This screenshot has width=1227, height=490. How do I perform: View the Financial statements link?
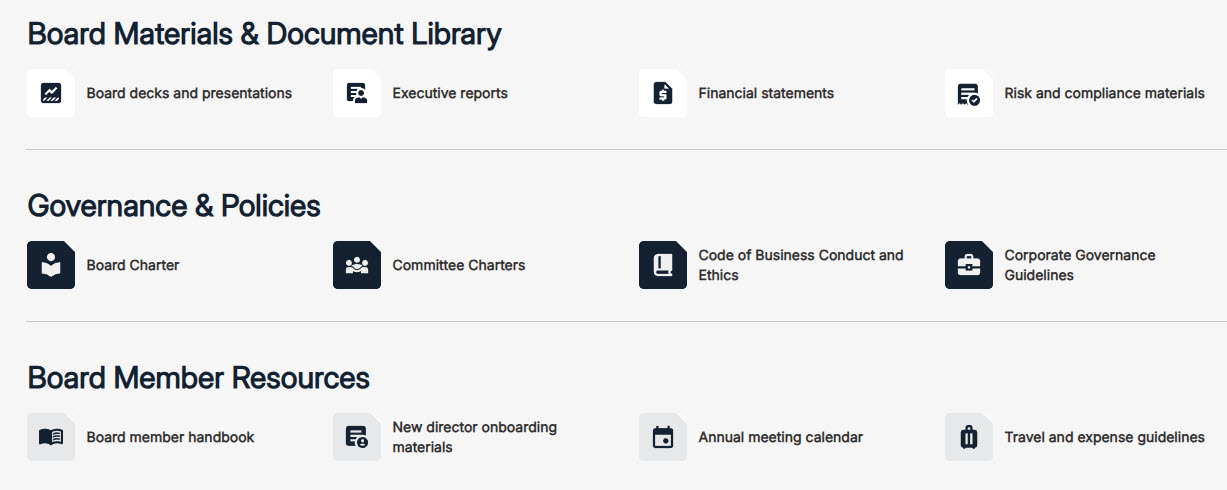pyautogui.click(x=766, y=93)
